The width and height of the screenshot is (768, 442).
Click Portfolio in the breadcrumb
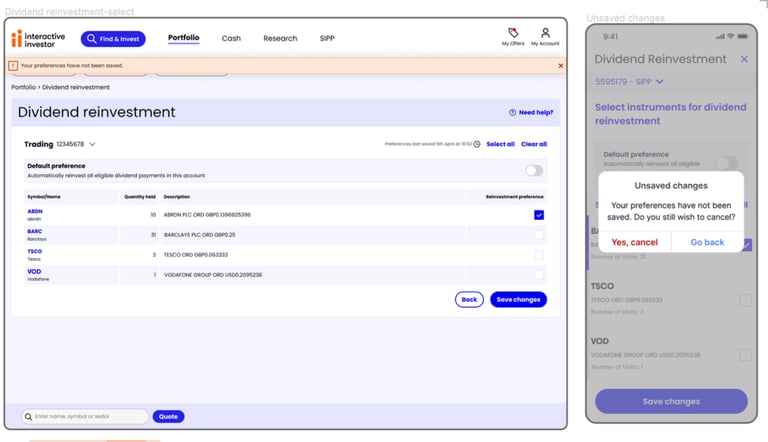point(24,87)
